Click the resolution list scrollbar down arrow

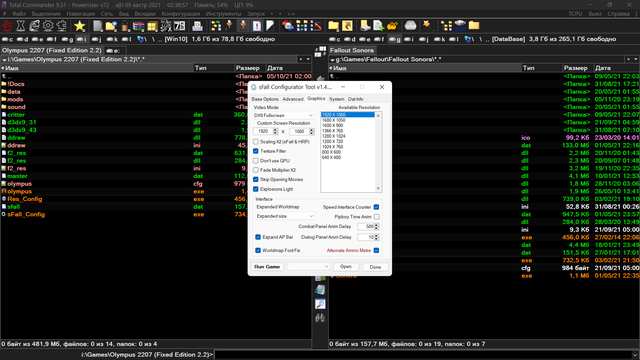pyautogui.click(x=378, y=189)
